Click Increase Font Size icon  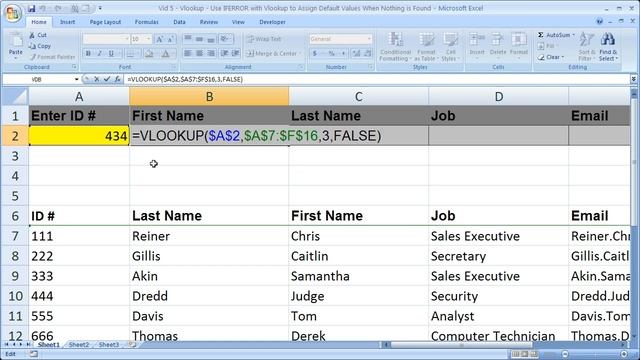tap(160, 39)
